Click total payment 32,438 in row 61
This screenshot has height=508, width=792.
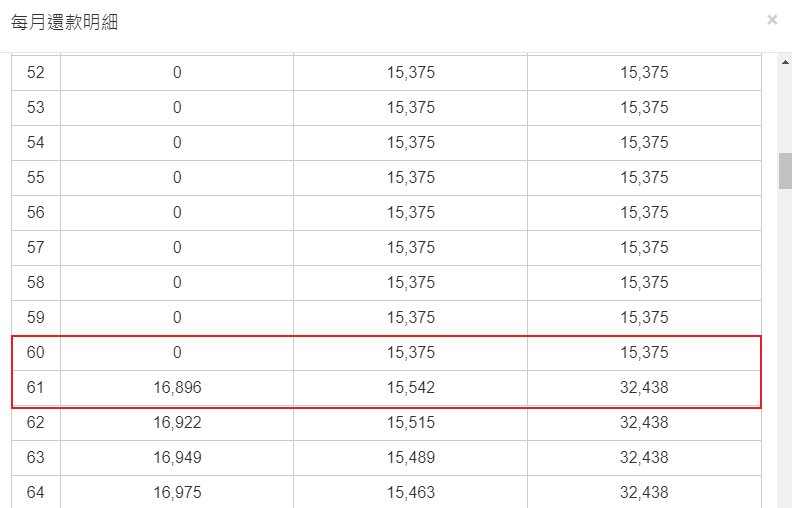click(x=644, y=388)
